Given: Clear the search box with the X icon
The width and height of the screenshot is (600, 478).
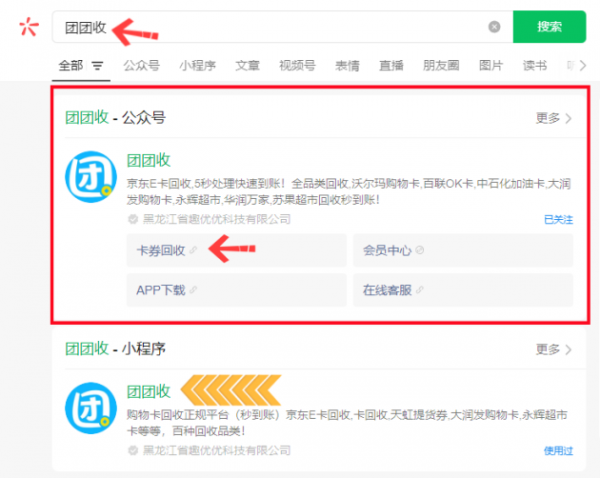Looking at the screenshot, I should point(494,27).
